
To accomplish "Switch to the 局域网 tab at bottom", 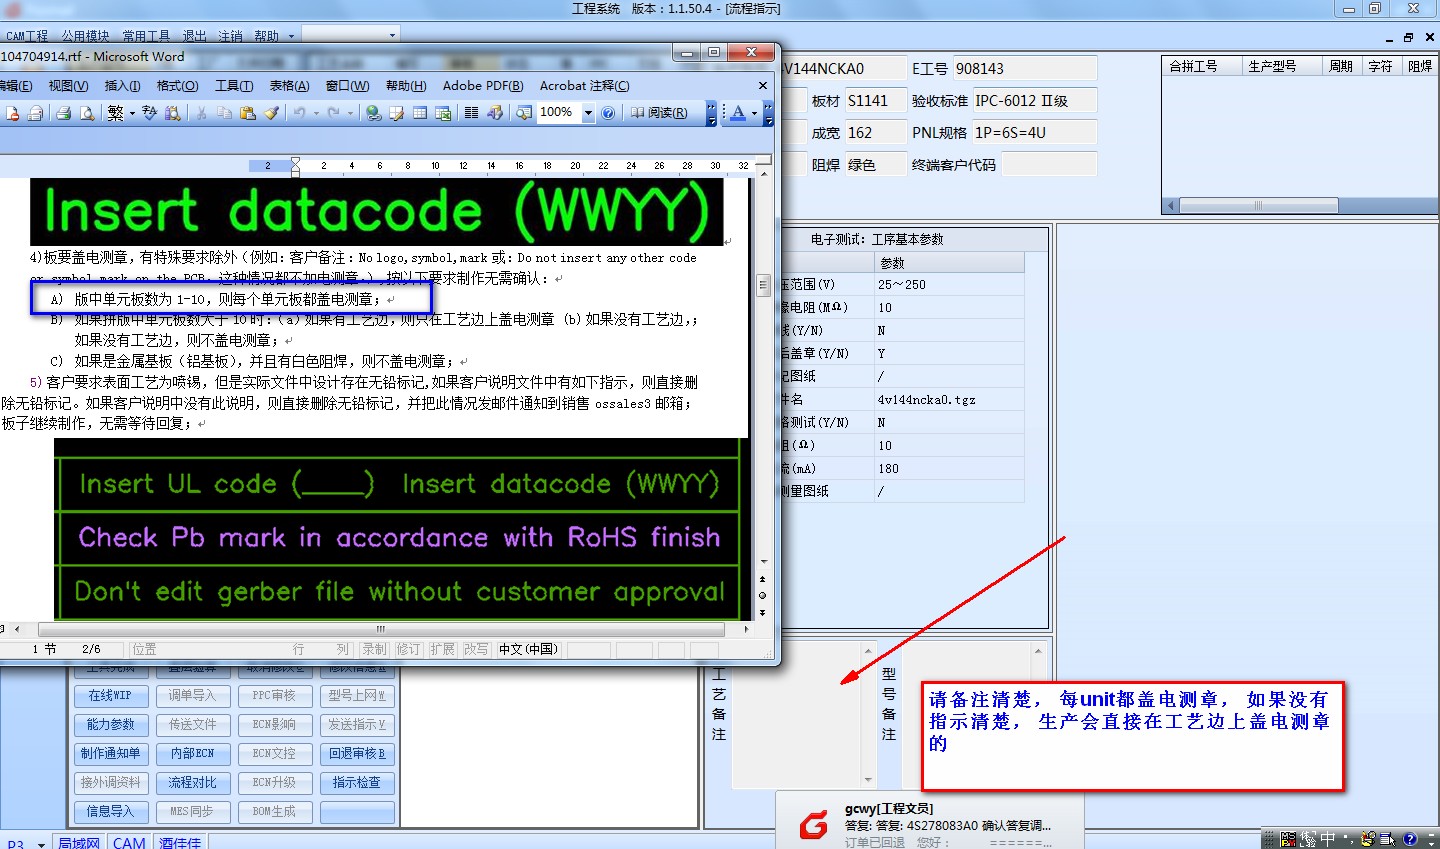I will 78,843.
